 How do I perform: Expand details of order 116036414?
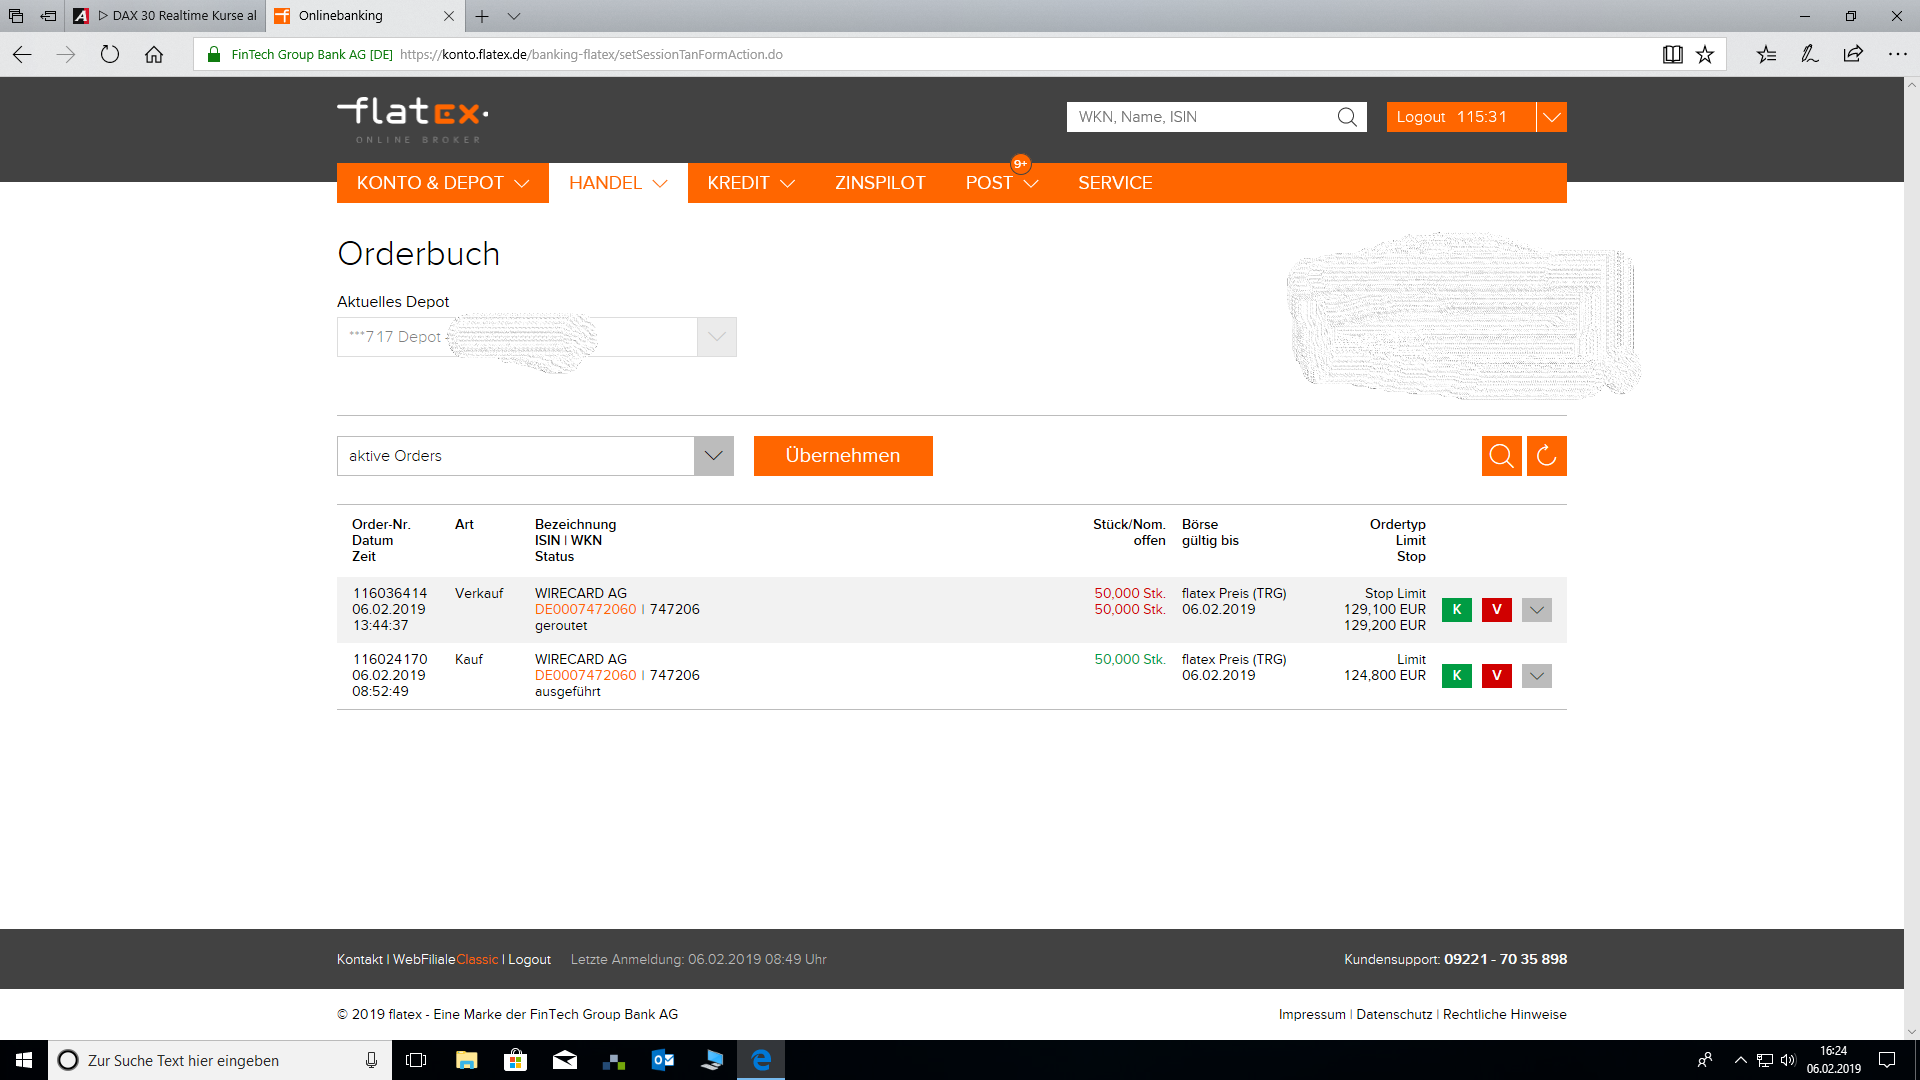click(x=1536, y=610)
